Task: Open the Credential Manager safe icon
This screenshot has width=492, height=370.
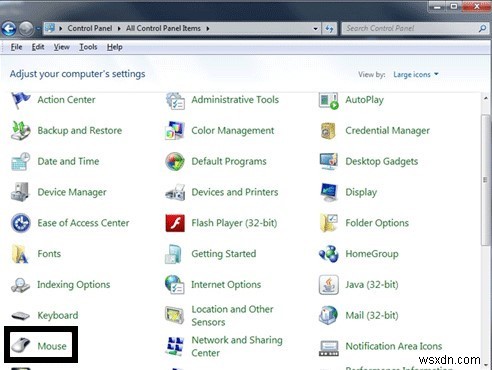Action: (x=328, y=130)
